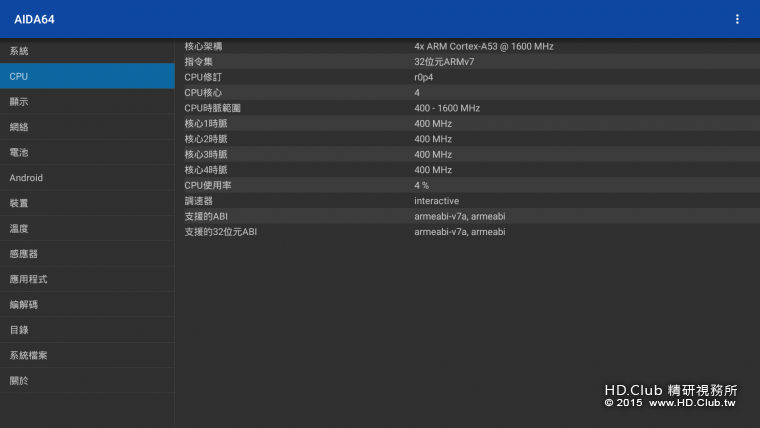Show the 應用程式 list

point(87,279)
